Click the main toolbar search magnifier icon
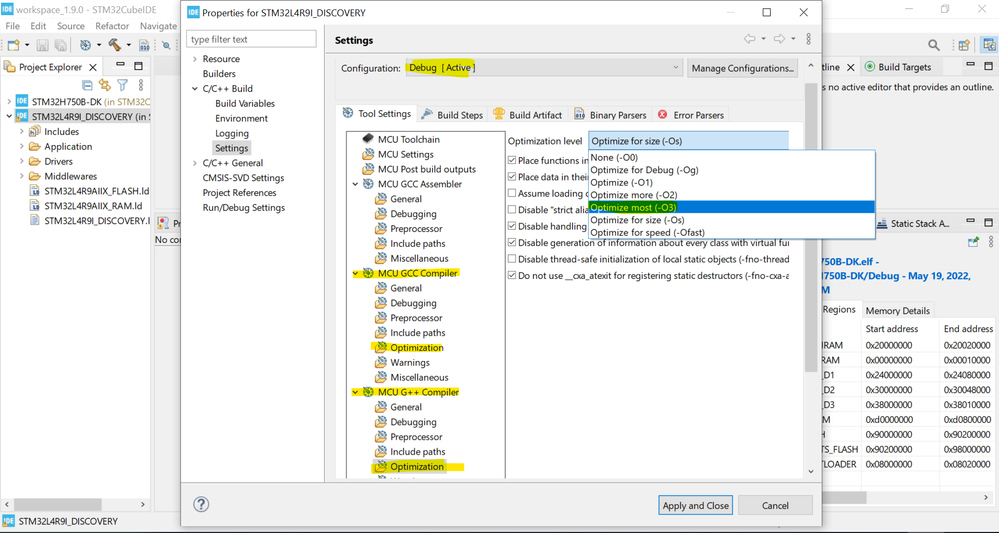999x533 pixels. (x=933, y=45)
